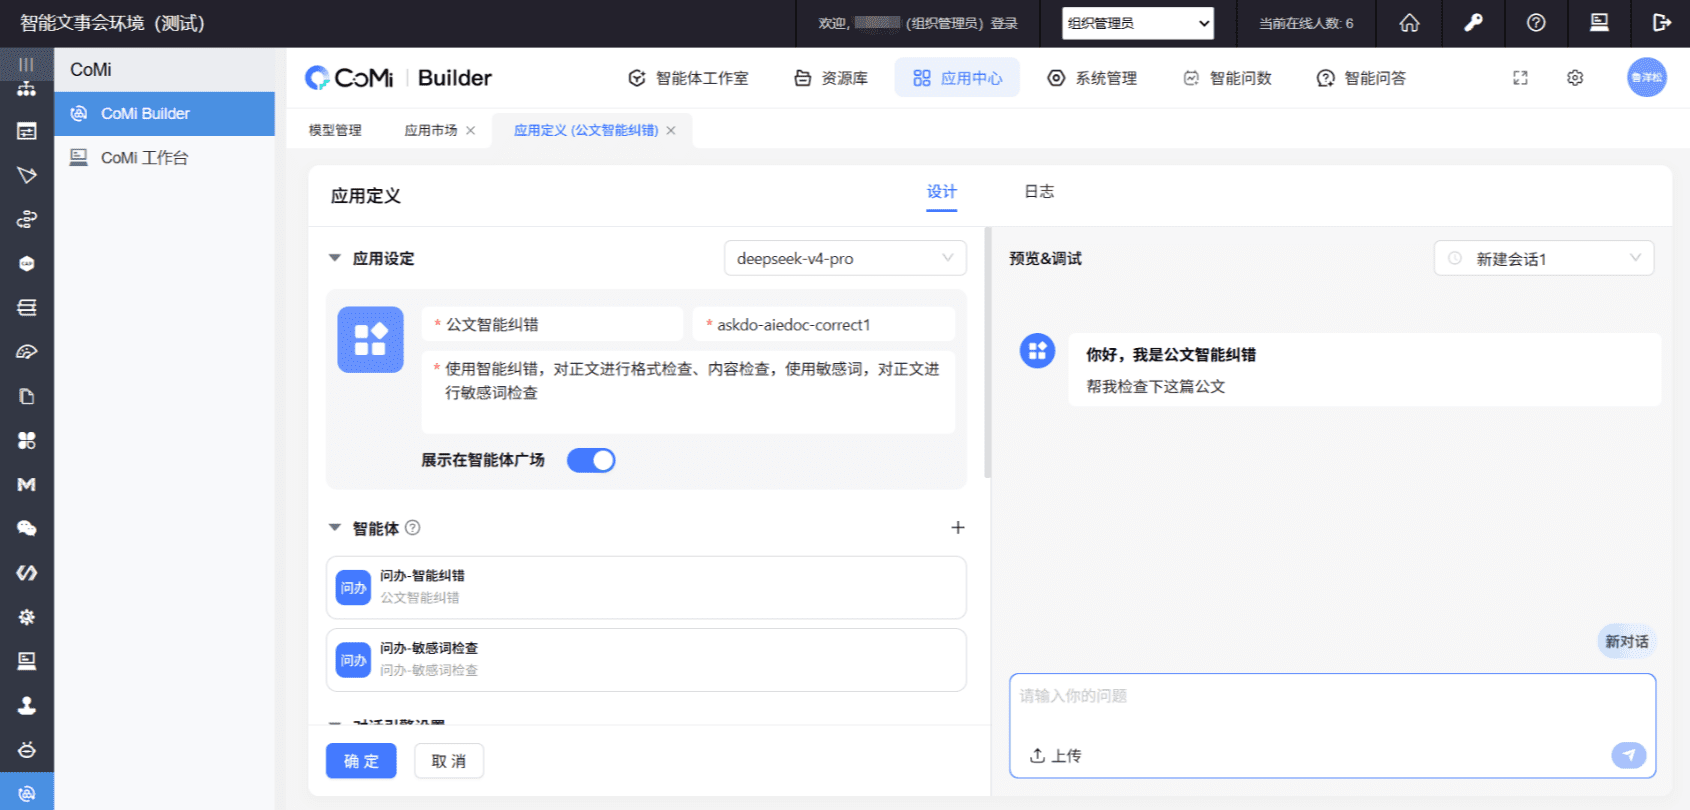This screenshot has height=810, width=1690.
Task: Open 智能问数 menu
Action: tap(1227, 78)
